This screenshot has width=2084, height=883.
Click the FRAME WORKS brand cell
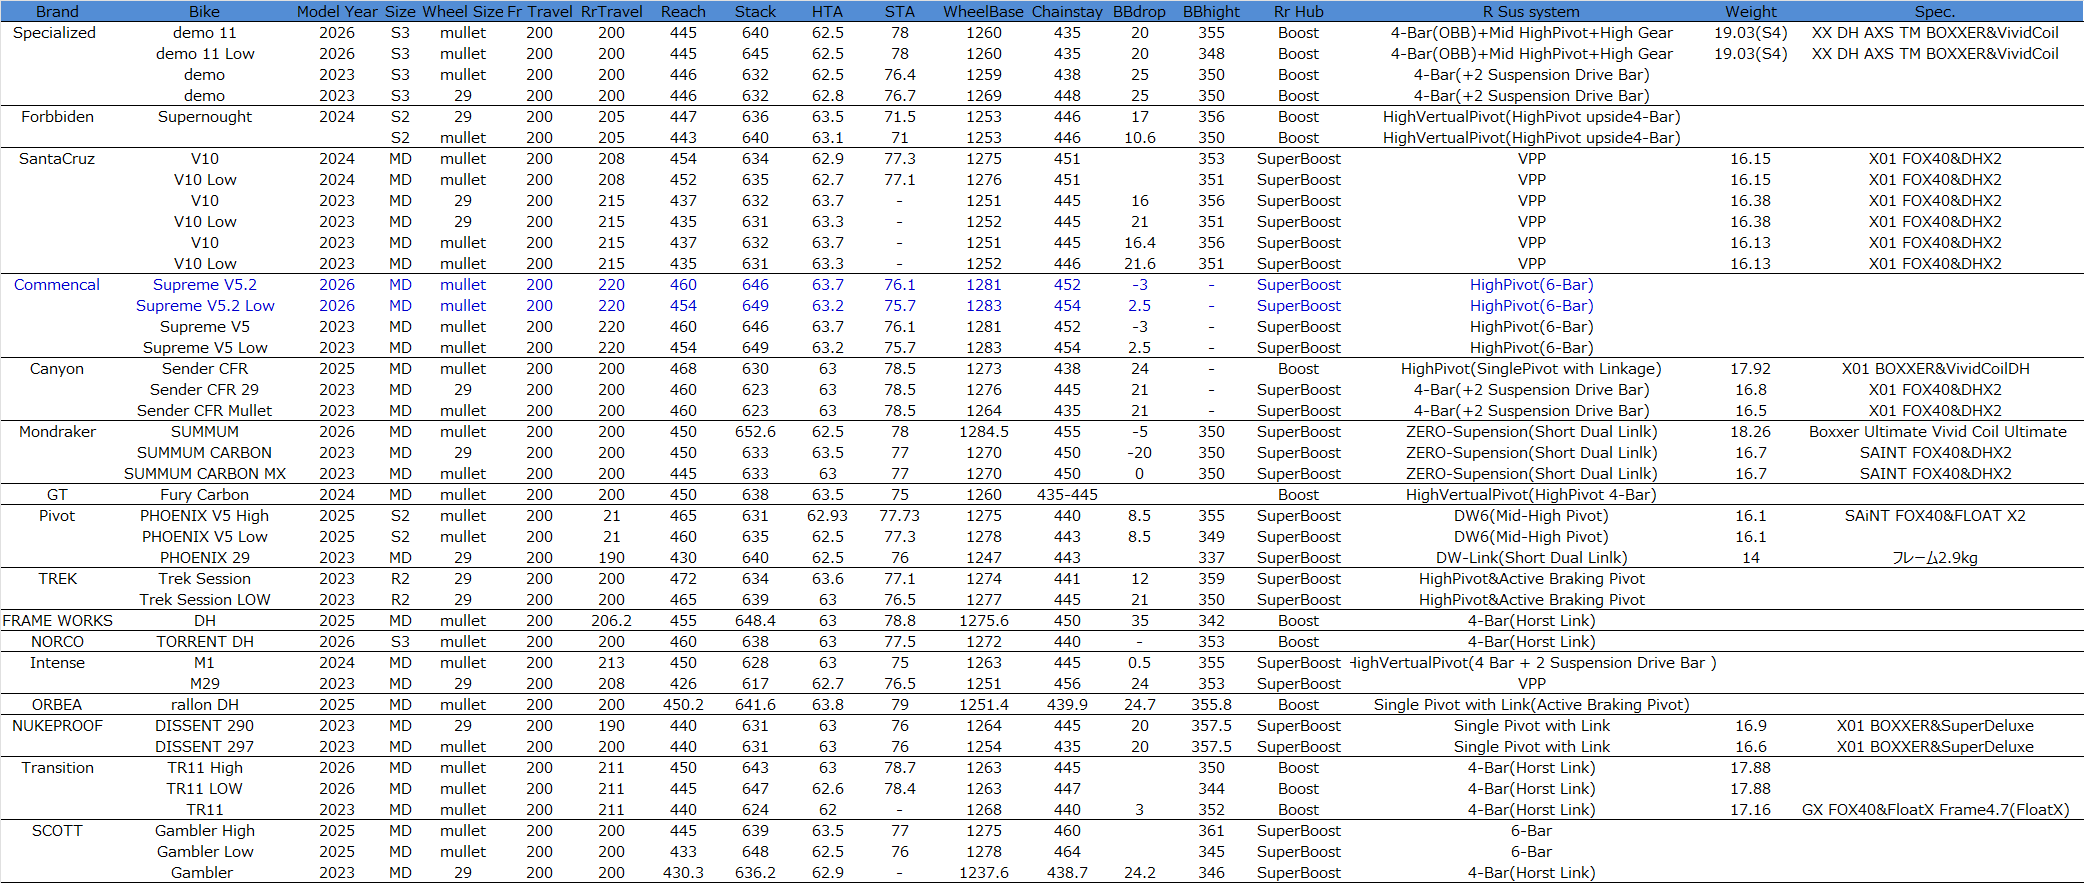pos(57,621)
